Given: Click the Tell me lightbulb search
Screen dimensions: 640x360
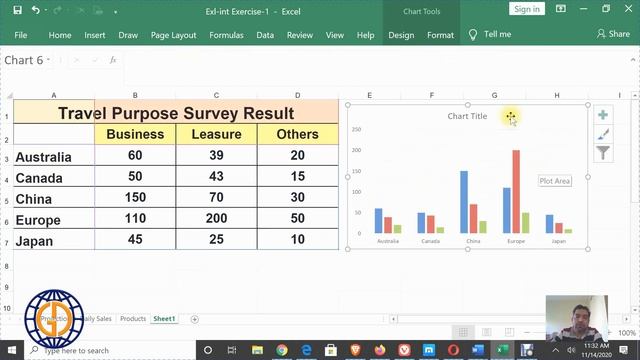Looking at the screenshot, I should pyautogui.click(x=490, y=35).
